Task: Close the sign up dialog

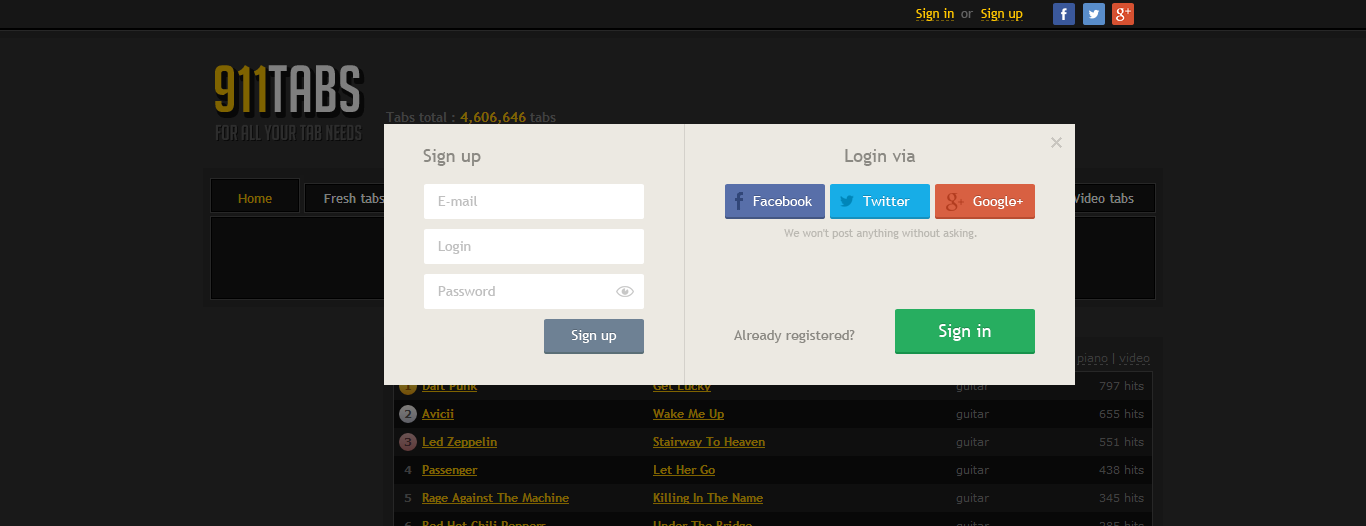Action: click(x=1056, y=143)
